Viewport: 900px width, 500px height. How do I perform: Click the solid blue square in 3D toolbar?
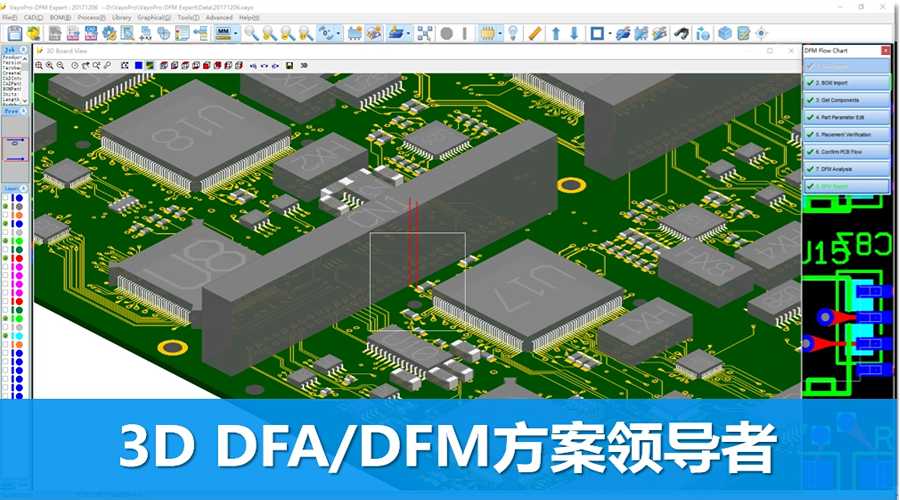pos(138,65)
